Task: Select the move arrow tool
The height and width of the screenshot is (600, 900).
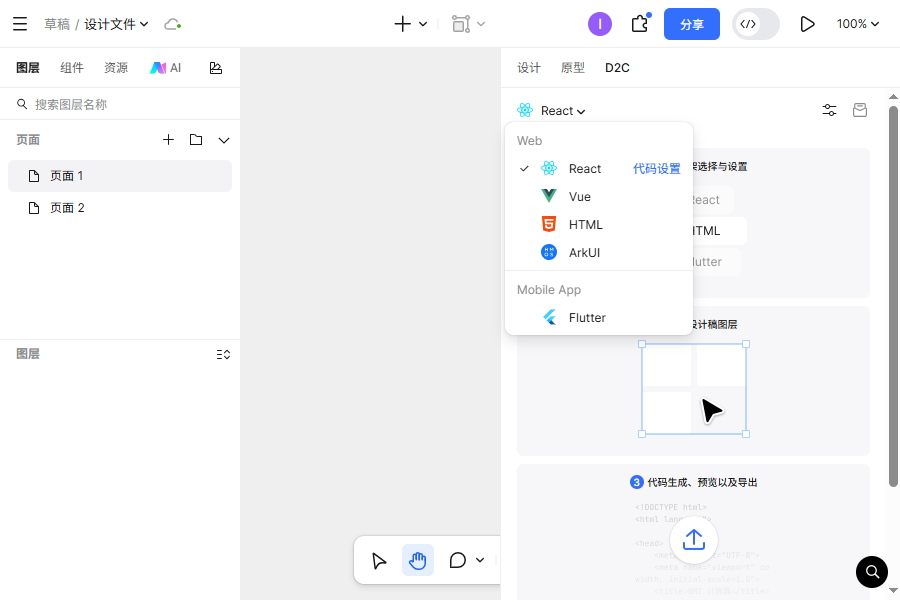Action: [x=379, y=560]
